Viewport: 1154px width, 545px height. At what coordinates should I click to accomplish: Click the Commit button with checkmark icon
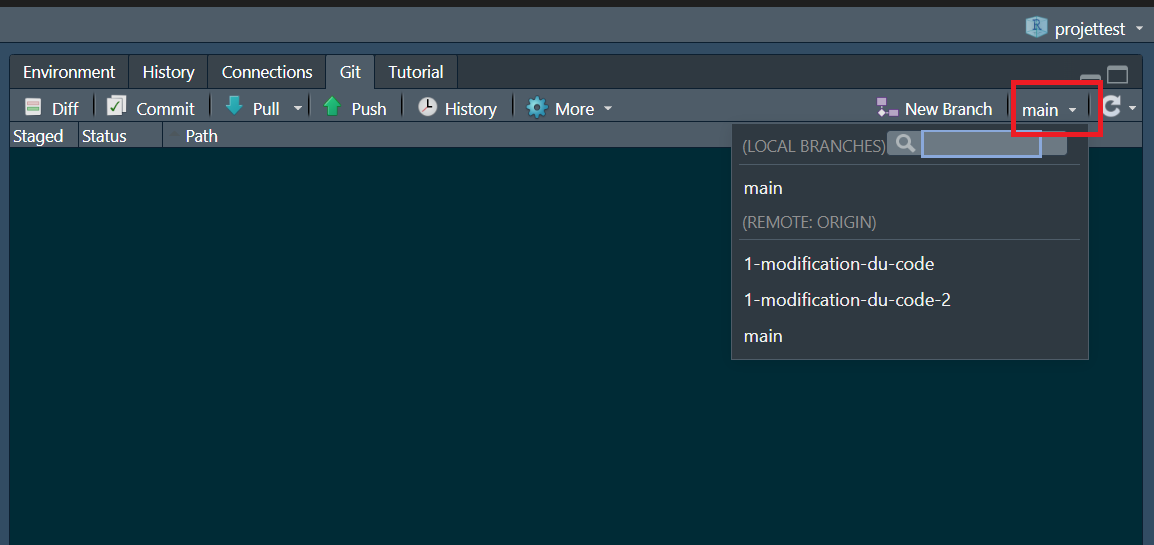(x=151, y=108)
